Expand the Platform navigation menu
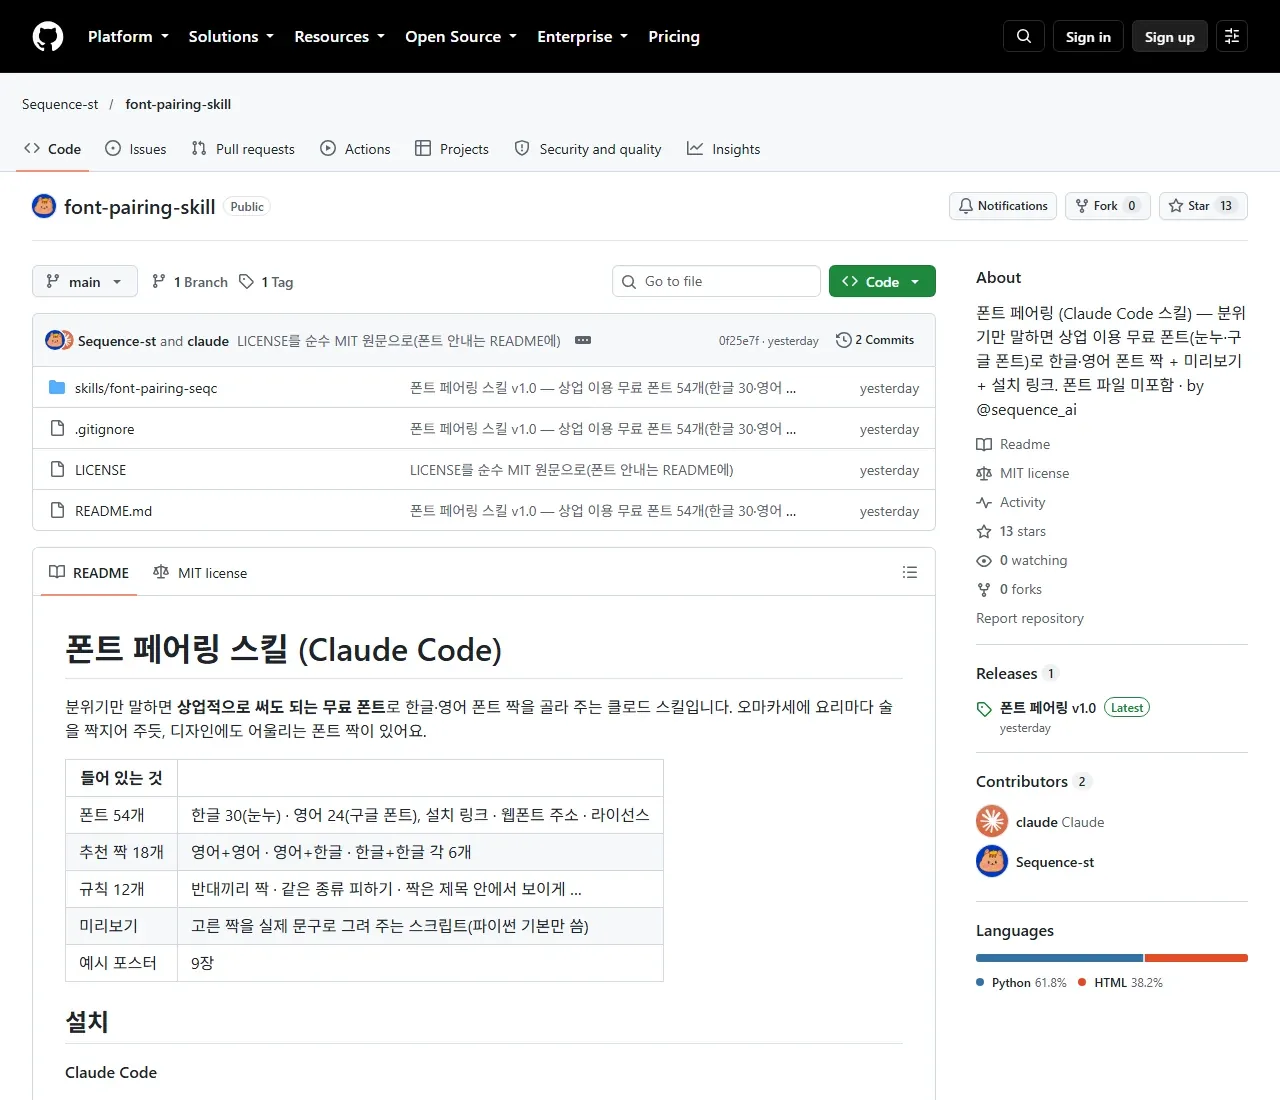This screenshot has width=1280, height=1100. point(128,36)
